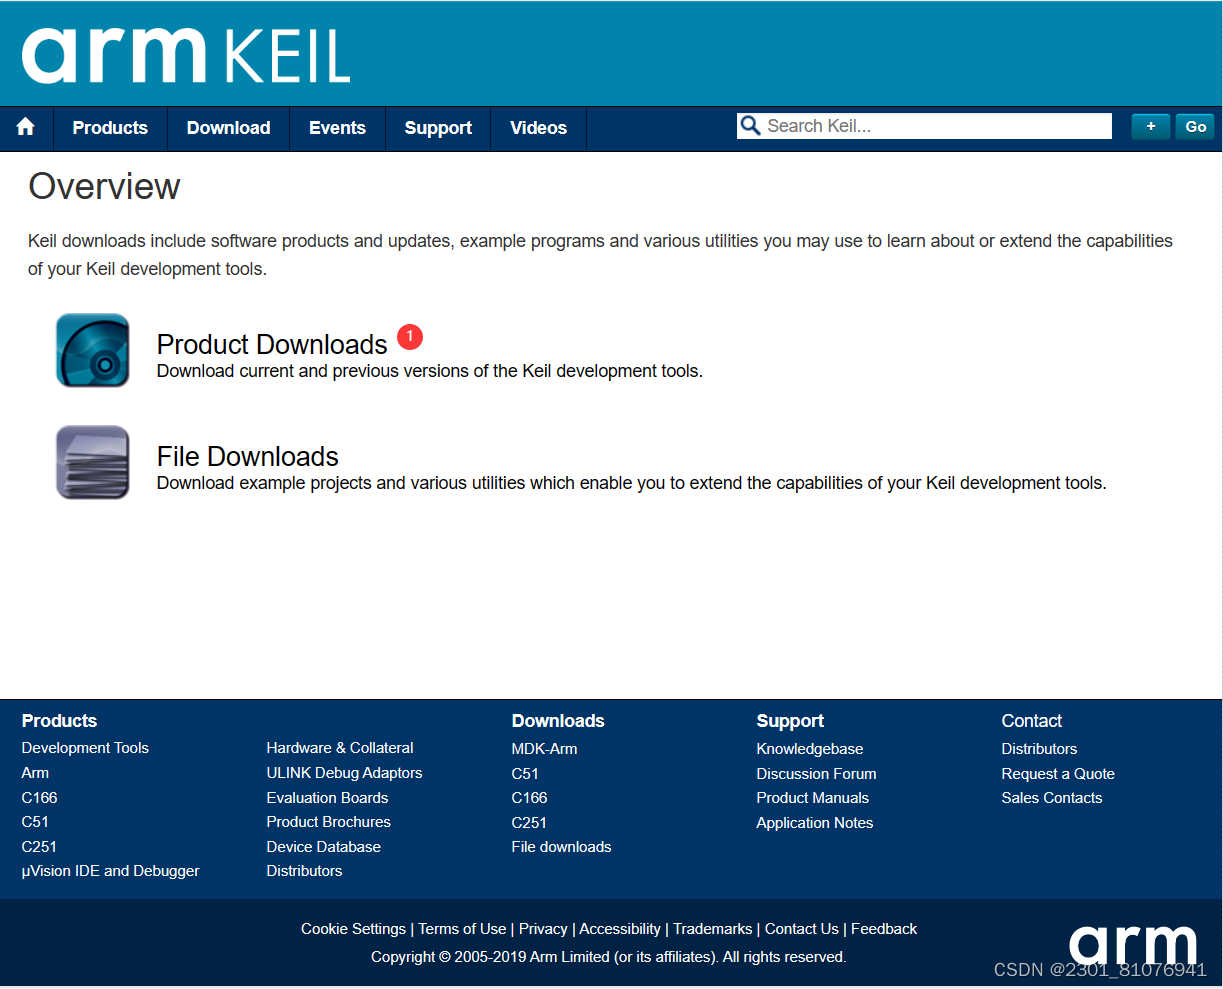Image resolution: width=1223 pixels, height=989 pixels.
Task: Open the Product Downloads link
Action: [x=272, y=344]
